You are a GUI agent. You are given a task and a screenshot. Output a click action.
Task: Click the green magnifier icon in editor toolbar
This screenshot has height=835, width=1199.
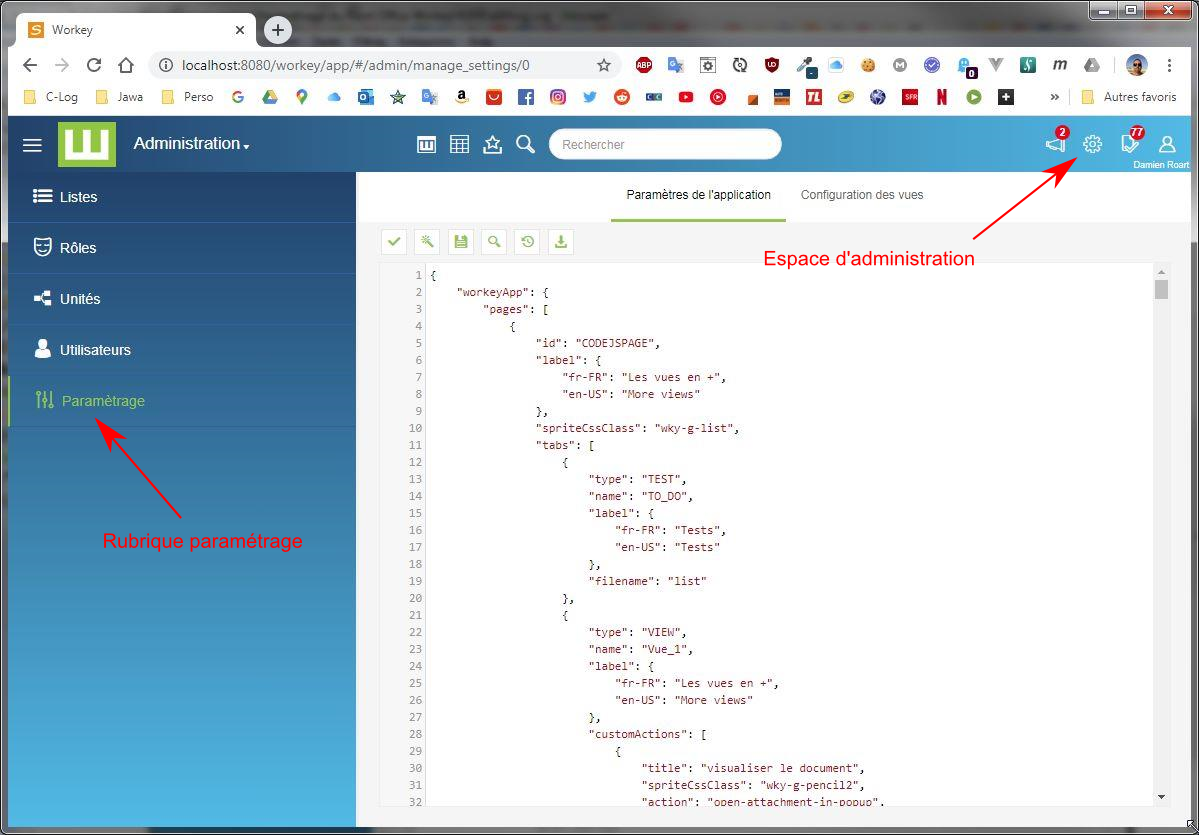[494, 241]
